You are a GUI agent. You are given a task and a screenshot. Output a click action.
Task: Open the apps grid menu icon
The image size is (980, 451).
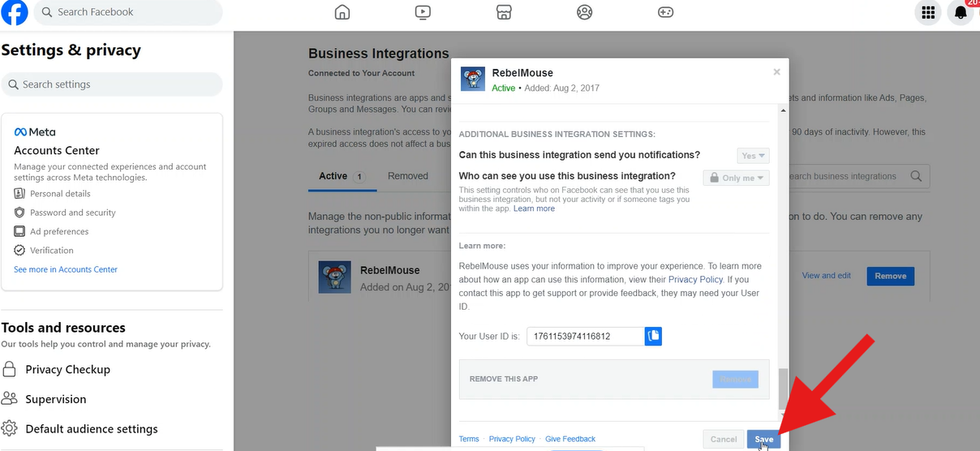(928, 13)
